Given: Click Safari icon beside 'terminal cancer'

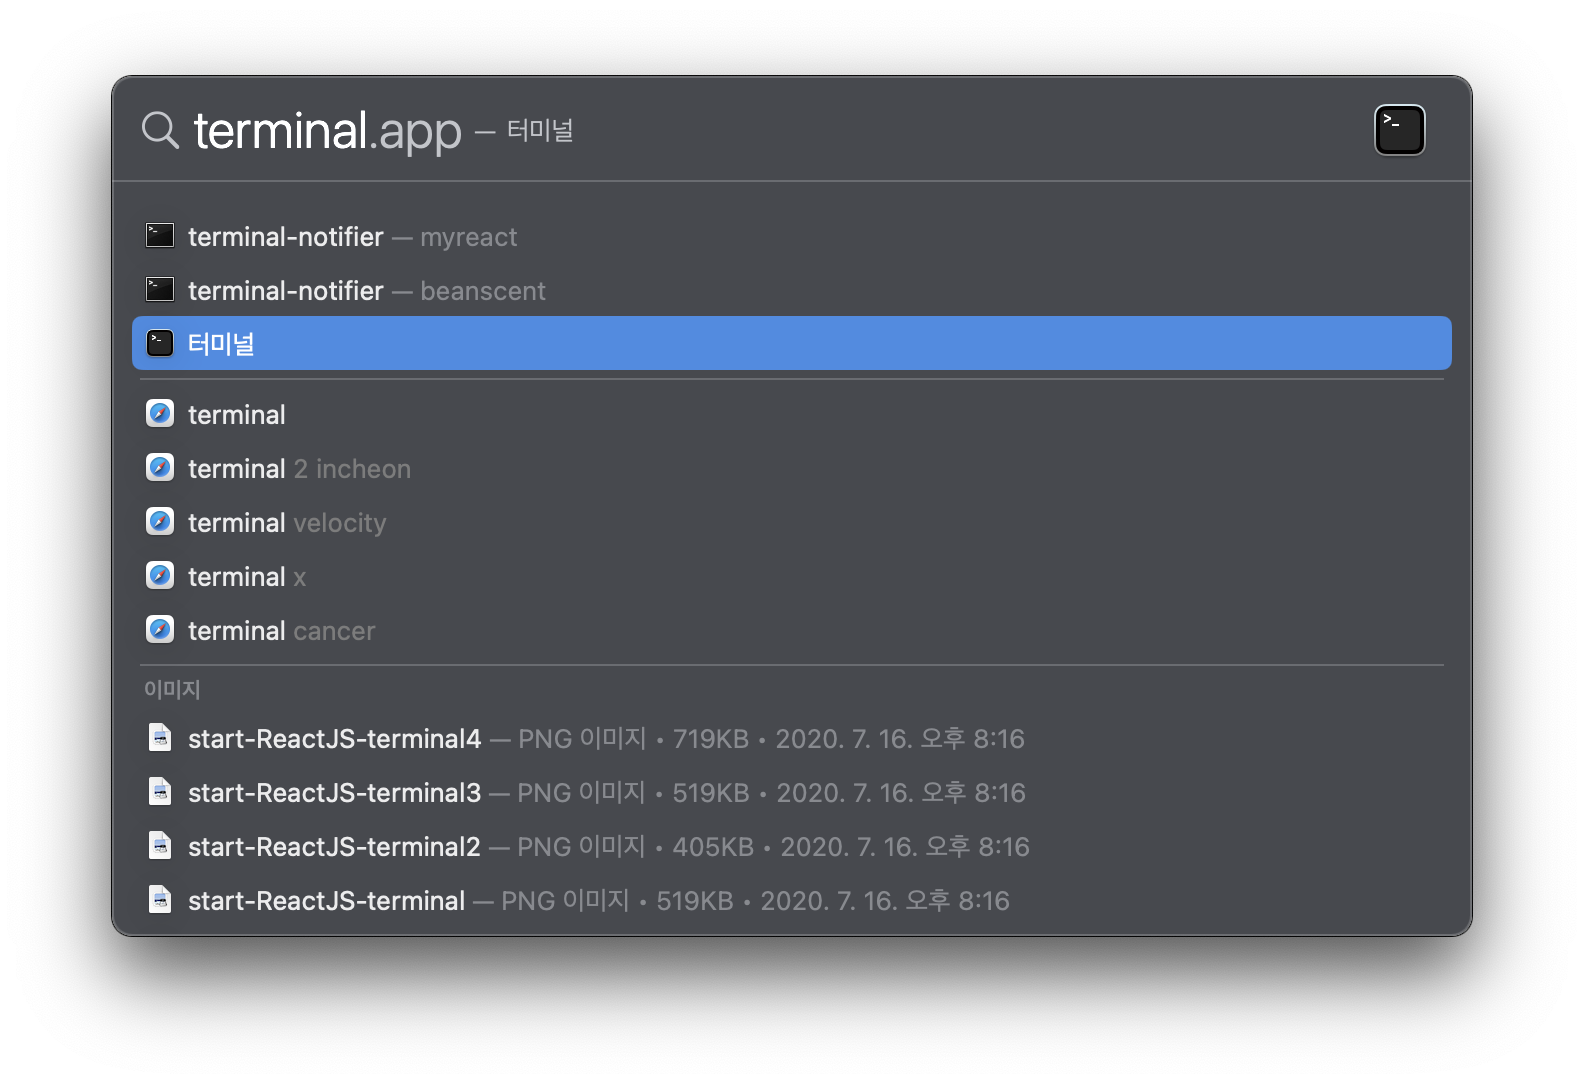Looking at the screenshot, I should click(x=160, y=630).
